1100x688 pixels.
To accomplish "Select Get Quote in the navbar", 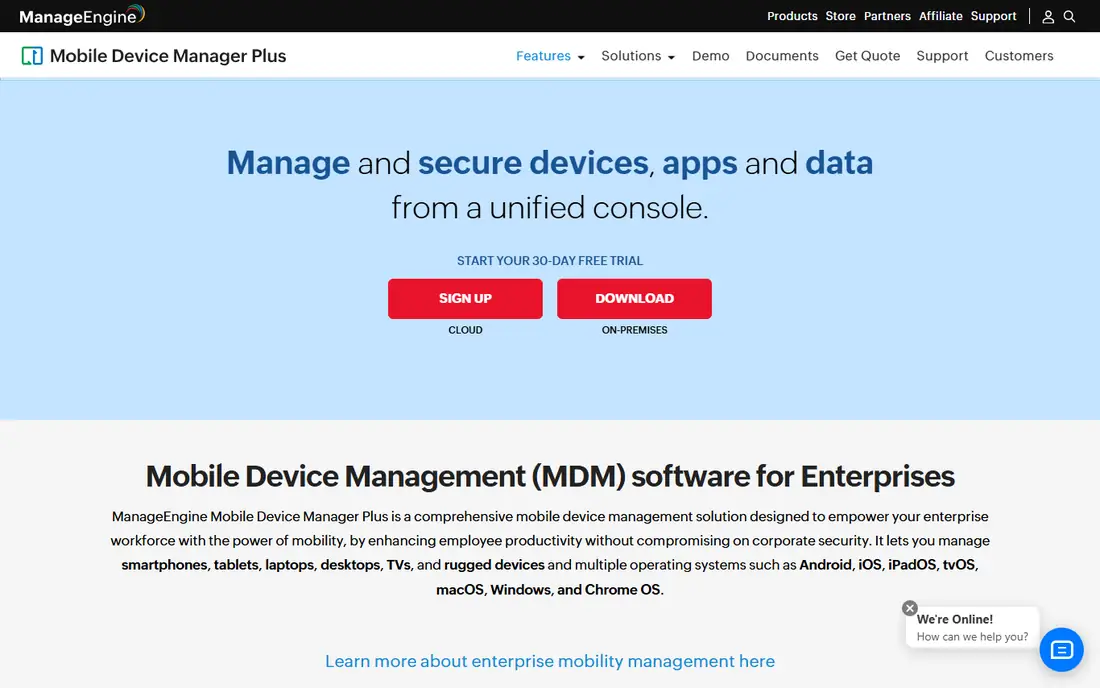I will pos(867,55).
